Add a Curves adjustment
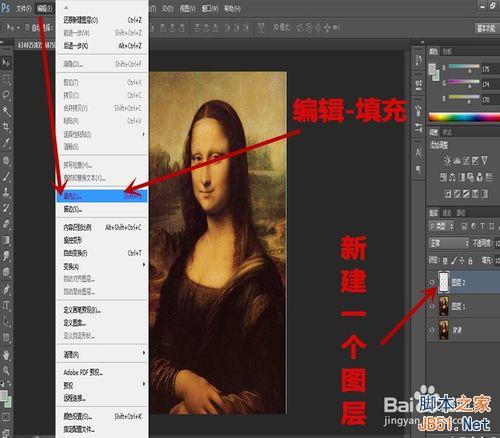Viewport: 500px width, 438px height. [x=466, y=161]
